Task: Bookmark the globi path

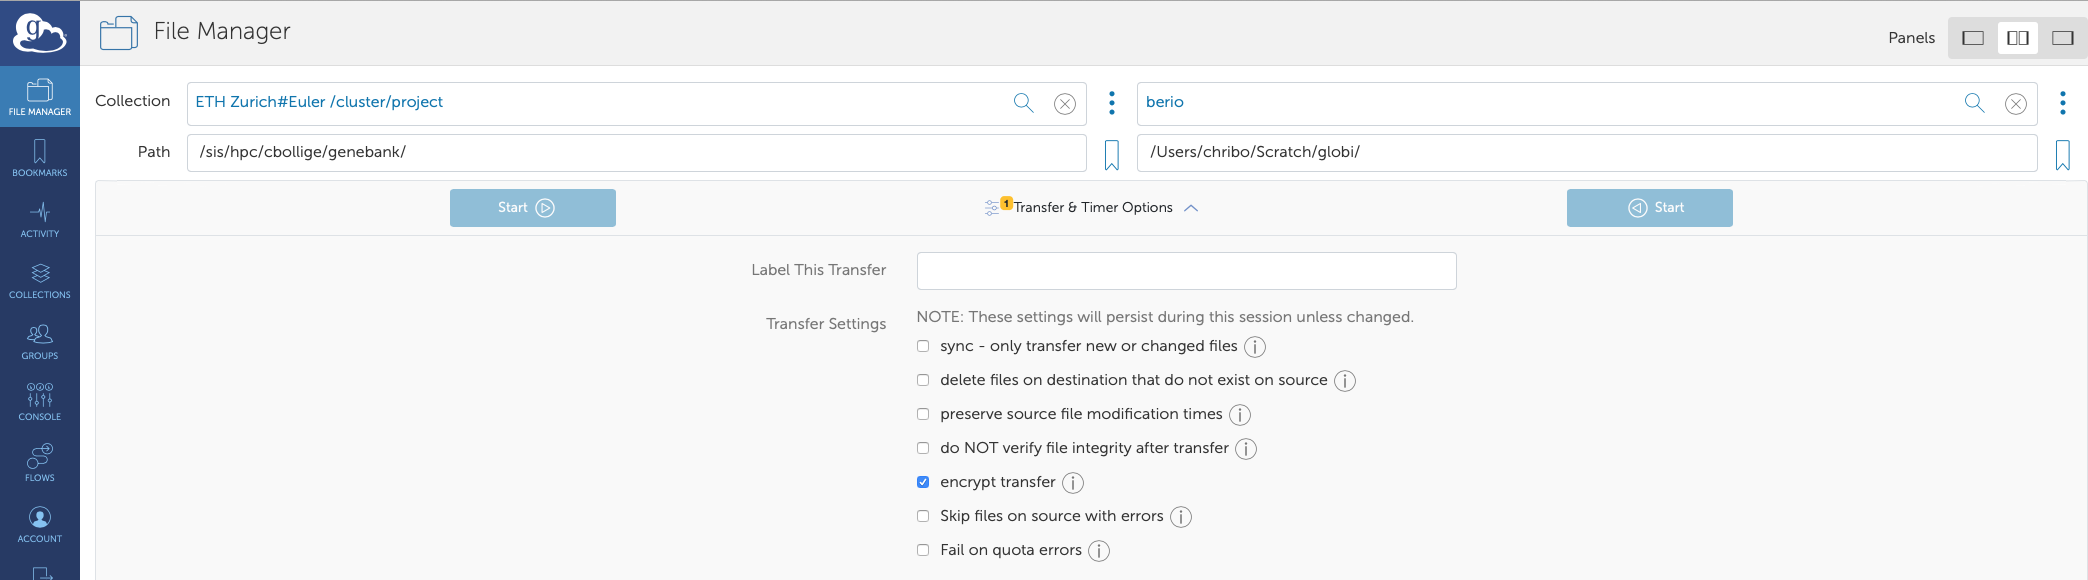Action: point(2063,155)
